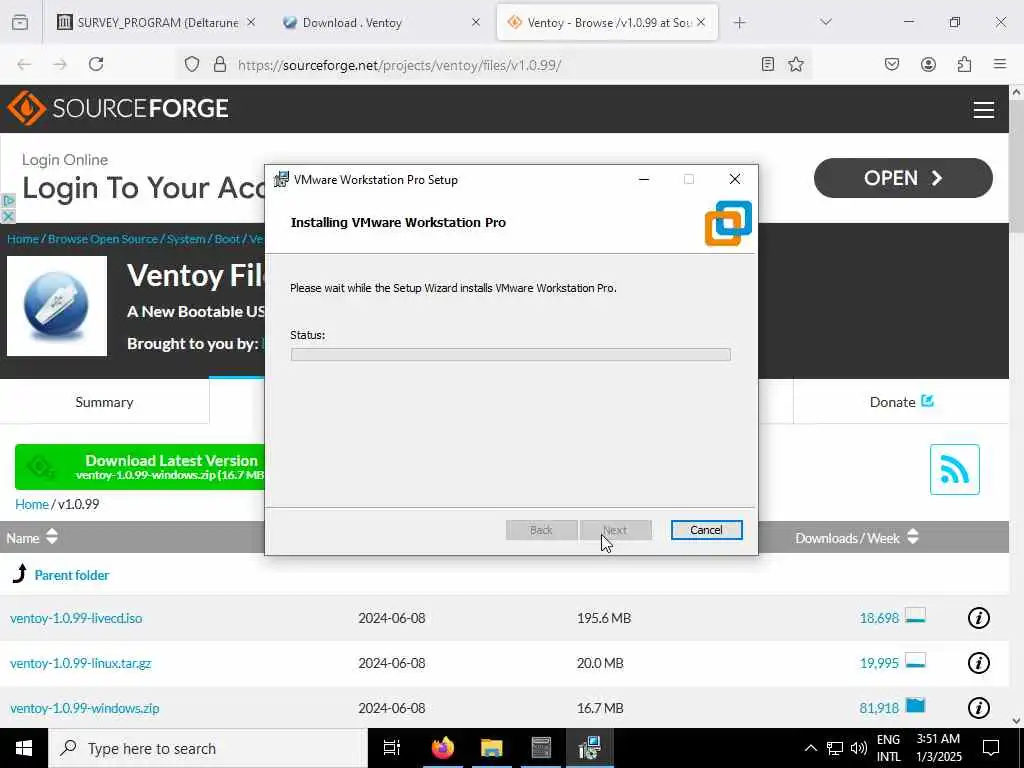Download ventoy-1.0.99-livecd.iso file

(x=76, y=618)
